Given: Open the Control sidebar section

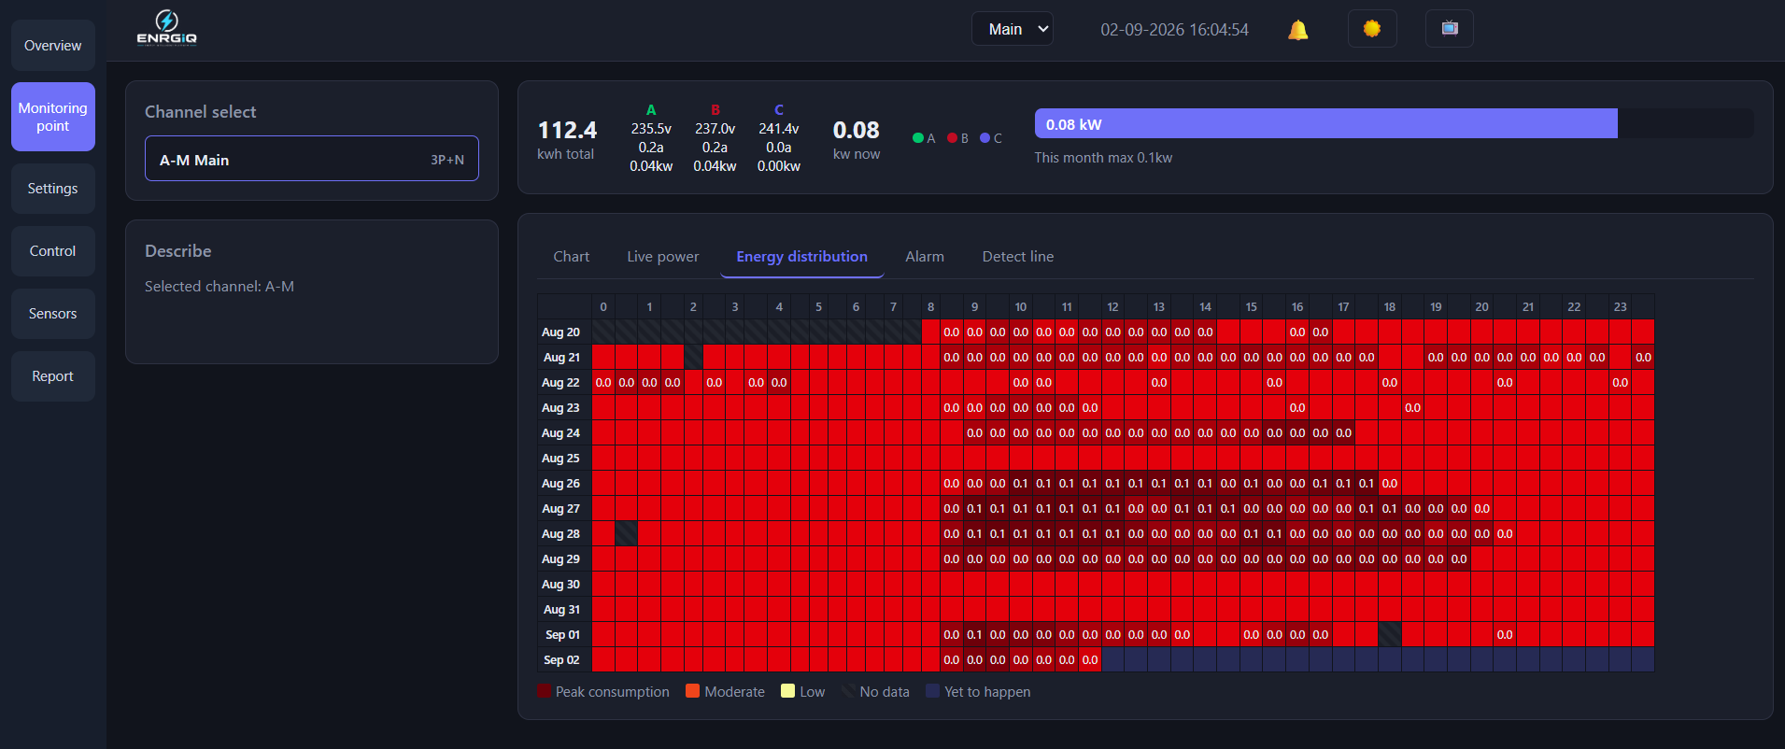Looking at the screenshot, I should pos(53,251).
